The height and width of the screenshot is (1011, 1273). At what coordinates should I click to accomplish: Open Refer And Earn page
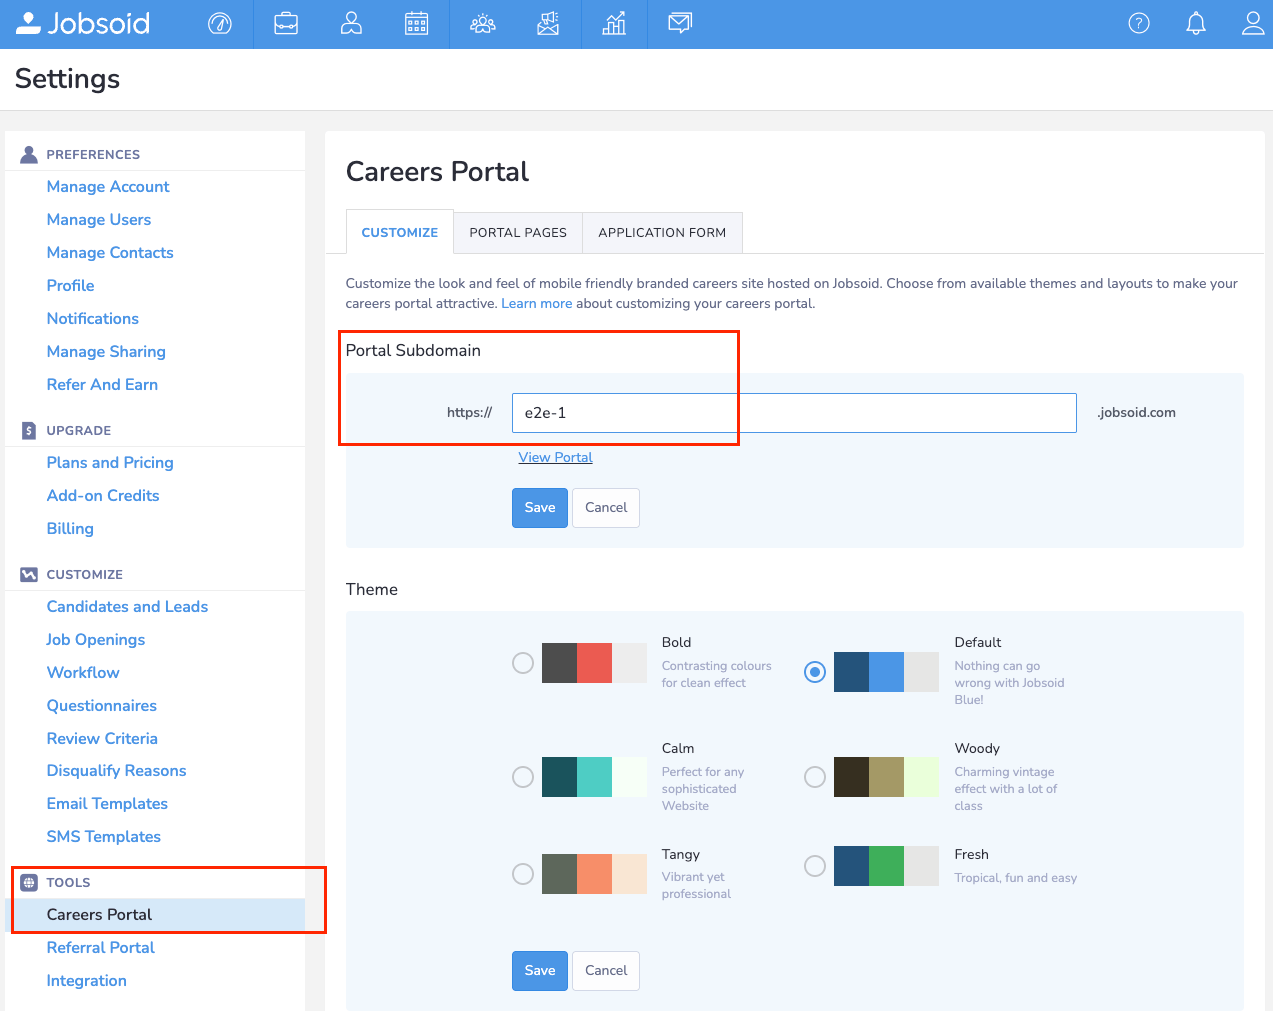[102, 384]
